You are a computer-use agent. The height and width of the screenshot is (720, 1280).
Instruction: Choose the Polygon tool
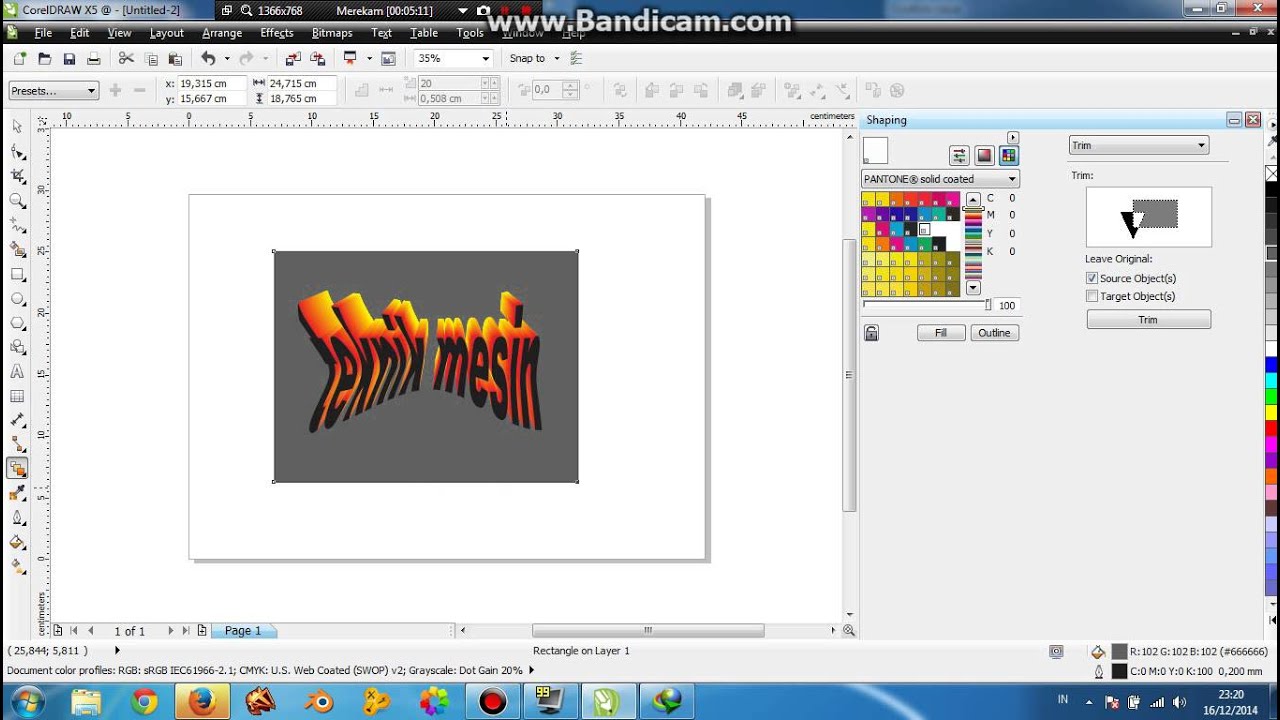coord(17,322)
